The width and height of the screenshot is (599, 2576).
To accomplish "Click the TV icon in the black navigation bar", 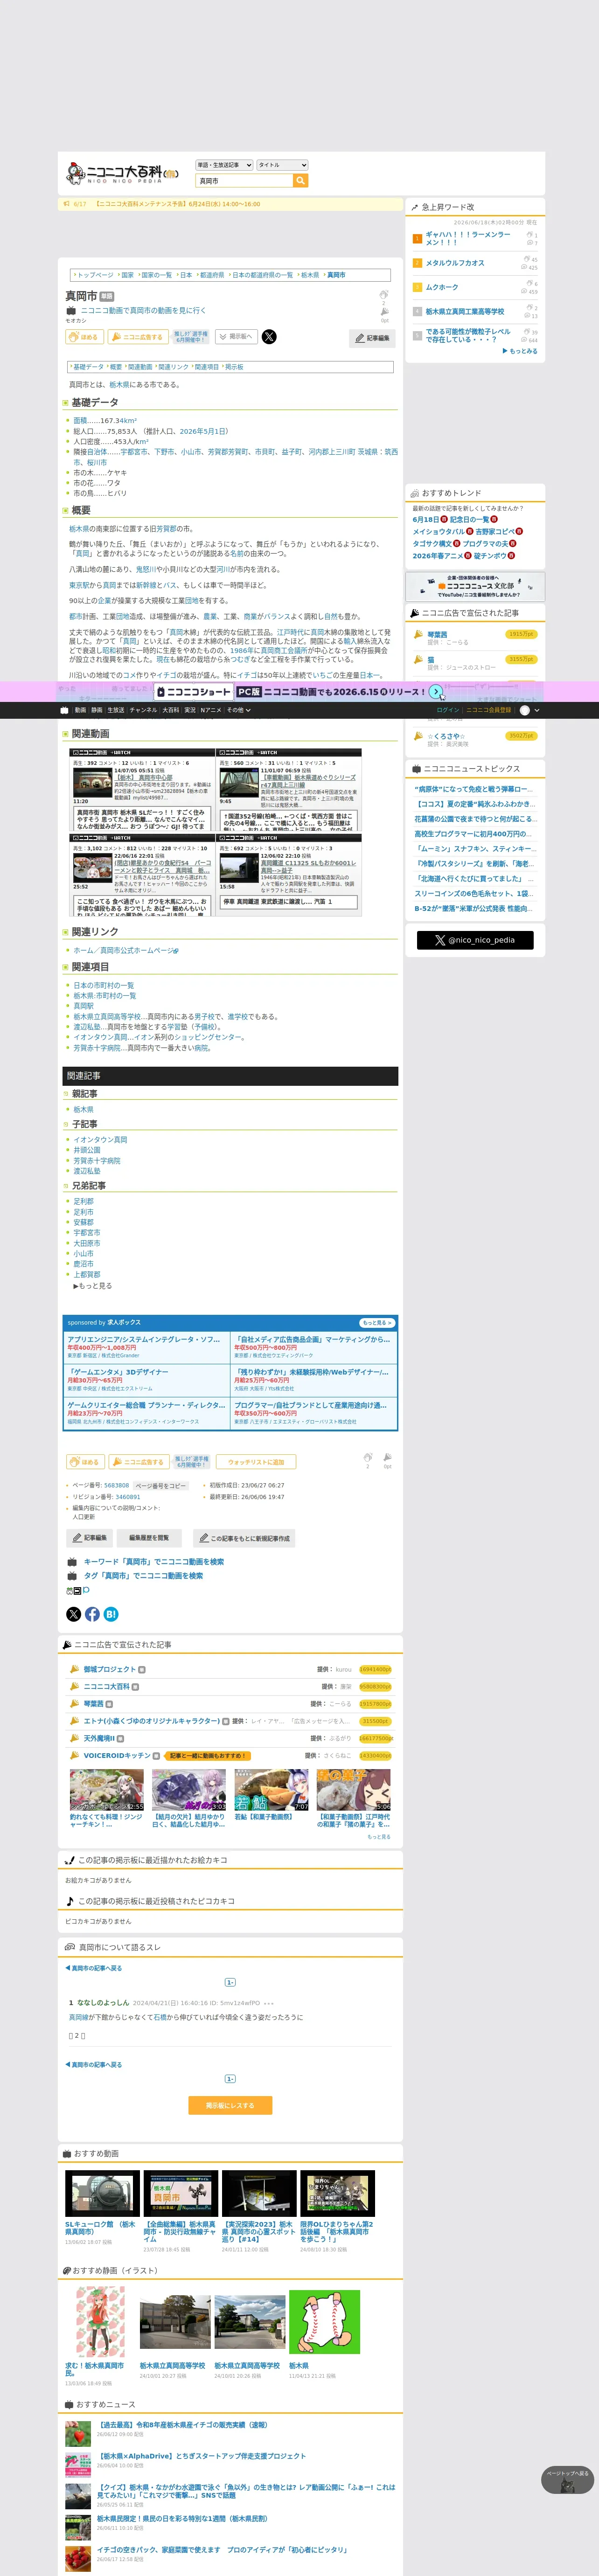I will pos(65,710).
